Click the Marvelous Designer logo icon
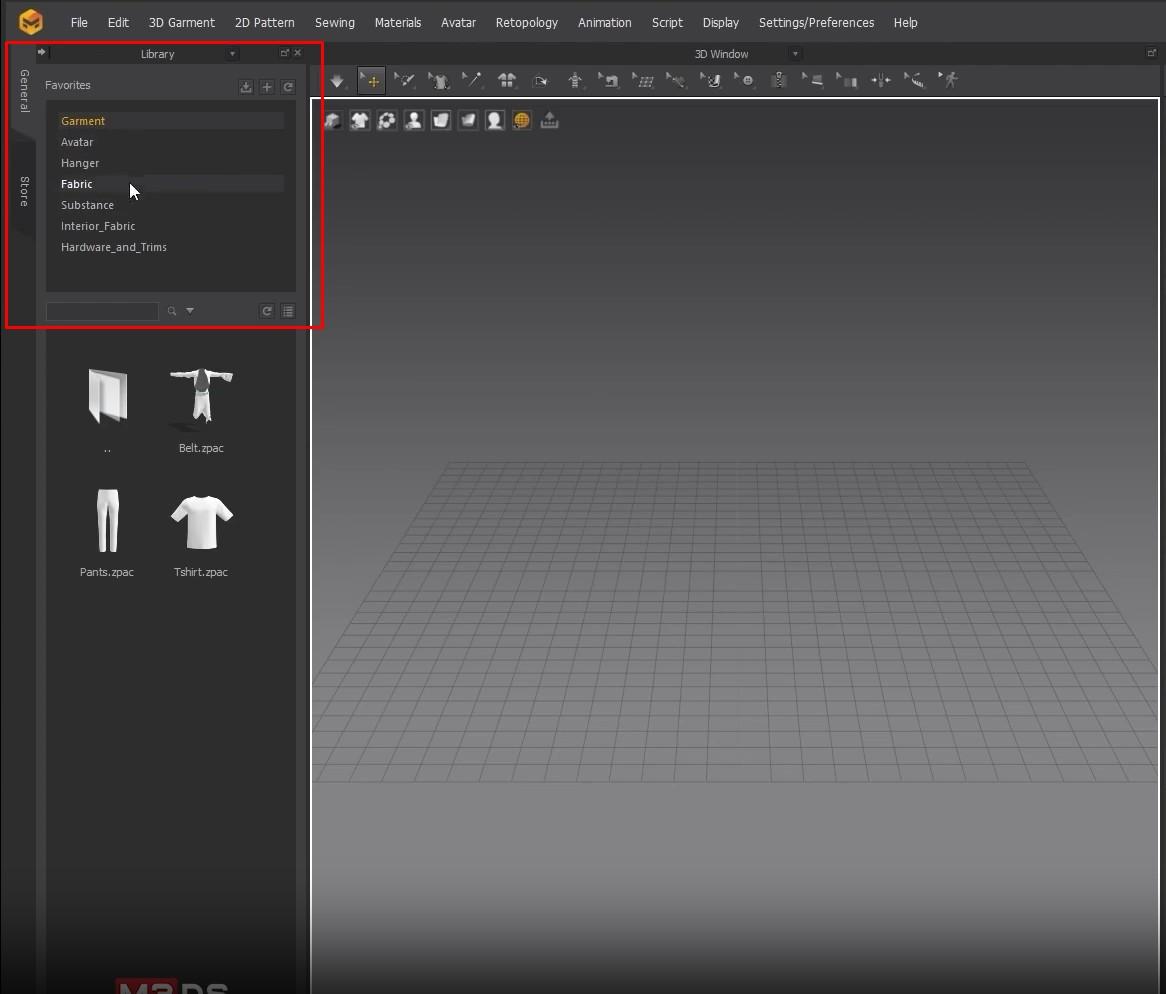 pyautogui.click(x=30, y=22)
